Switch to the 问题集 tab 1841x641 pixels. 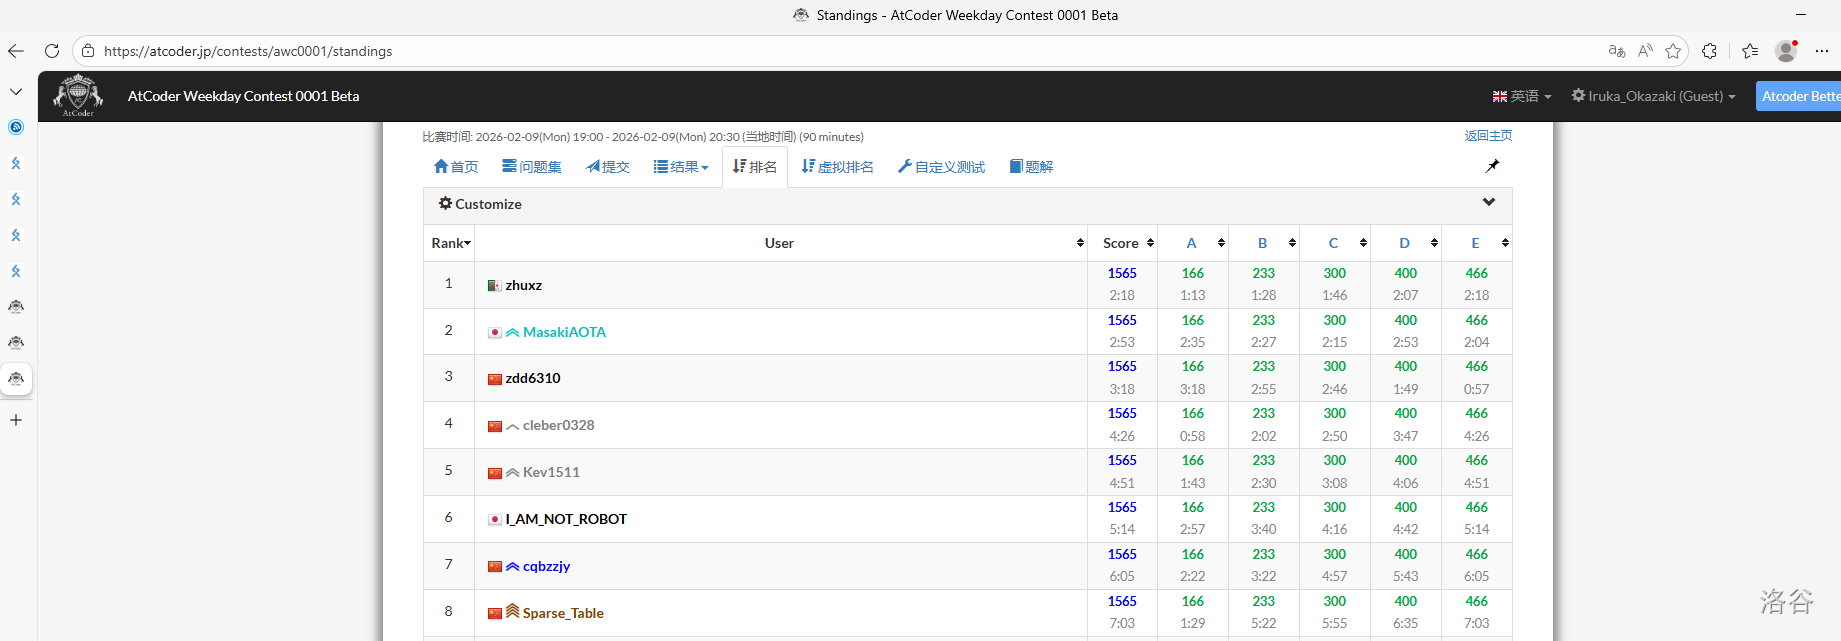532,167
